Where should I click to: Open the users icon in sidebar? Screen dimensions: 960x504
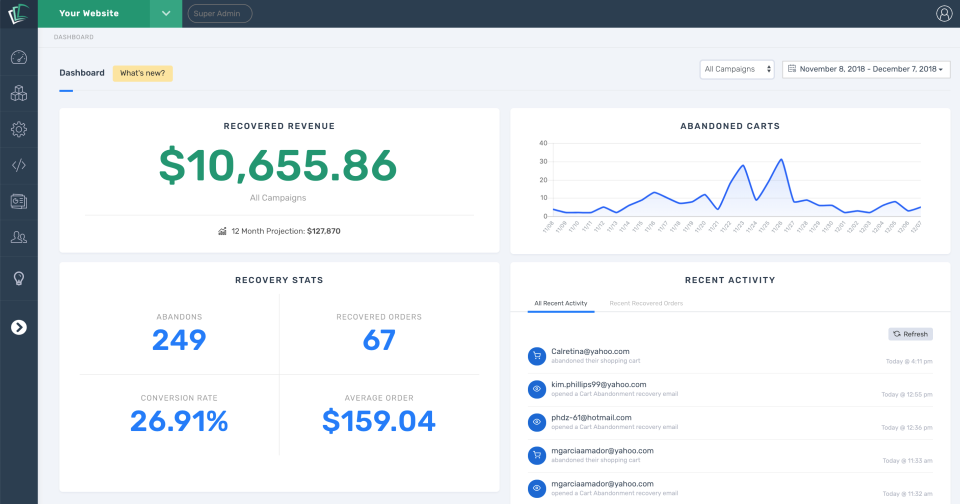tap(18, 238)
